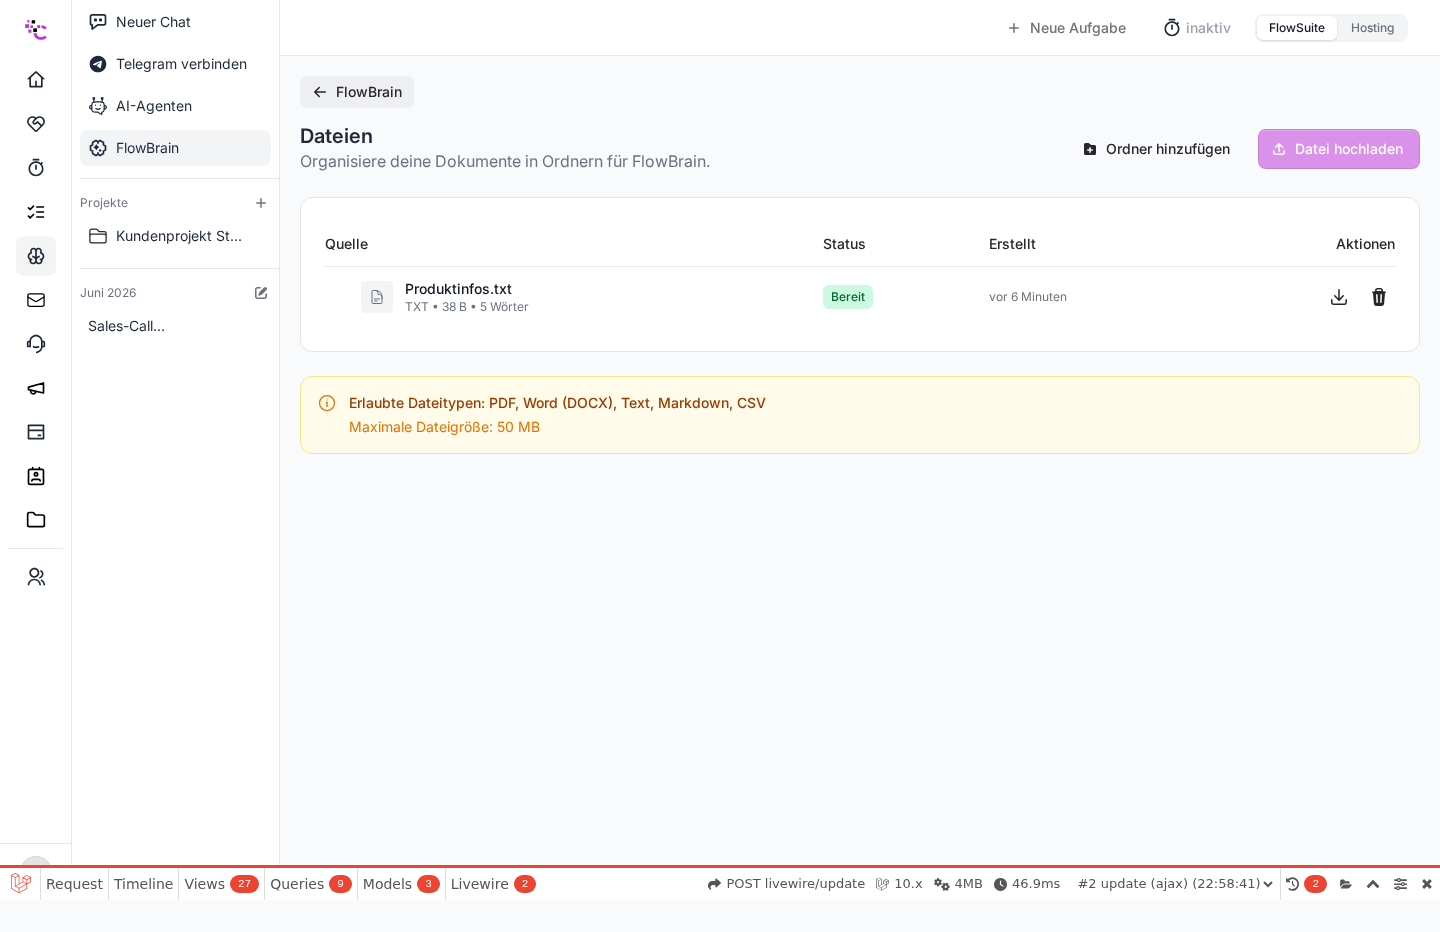Open the debugbar Timeline tab

point(143,884)
